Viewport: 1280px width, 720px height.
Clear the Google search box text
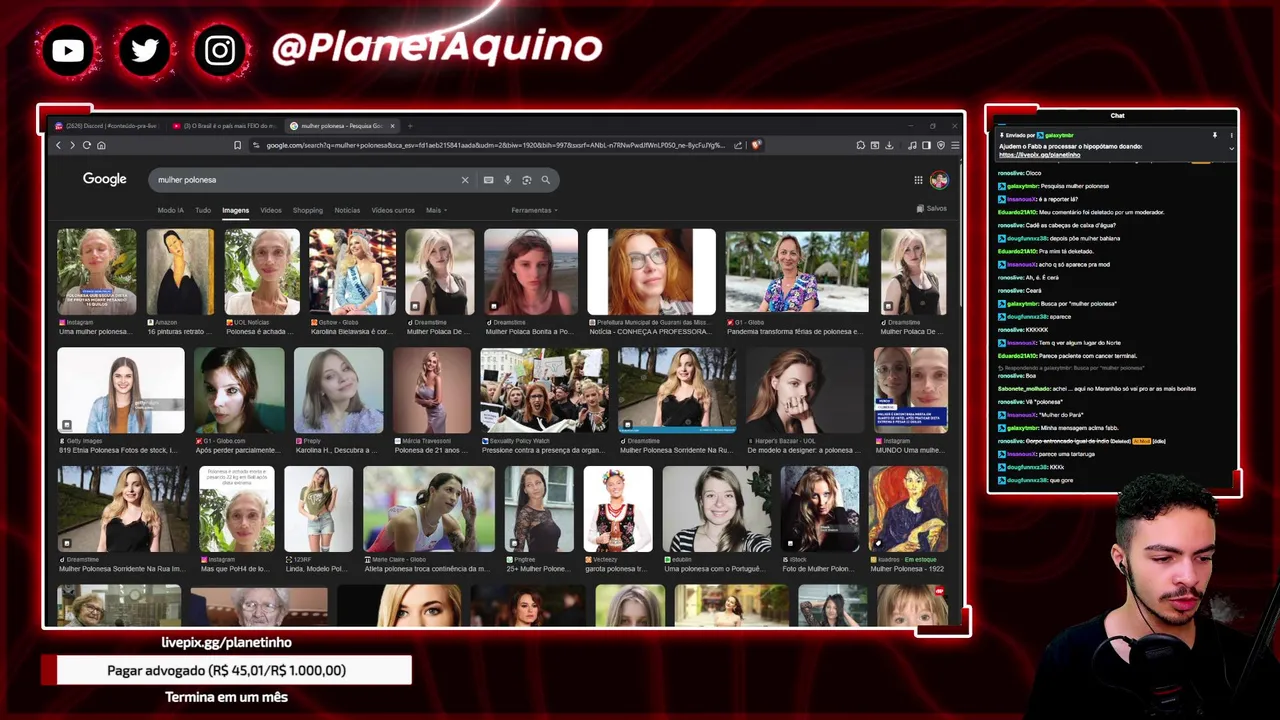tap(464, 180)
